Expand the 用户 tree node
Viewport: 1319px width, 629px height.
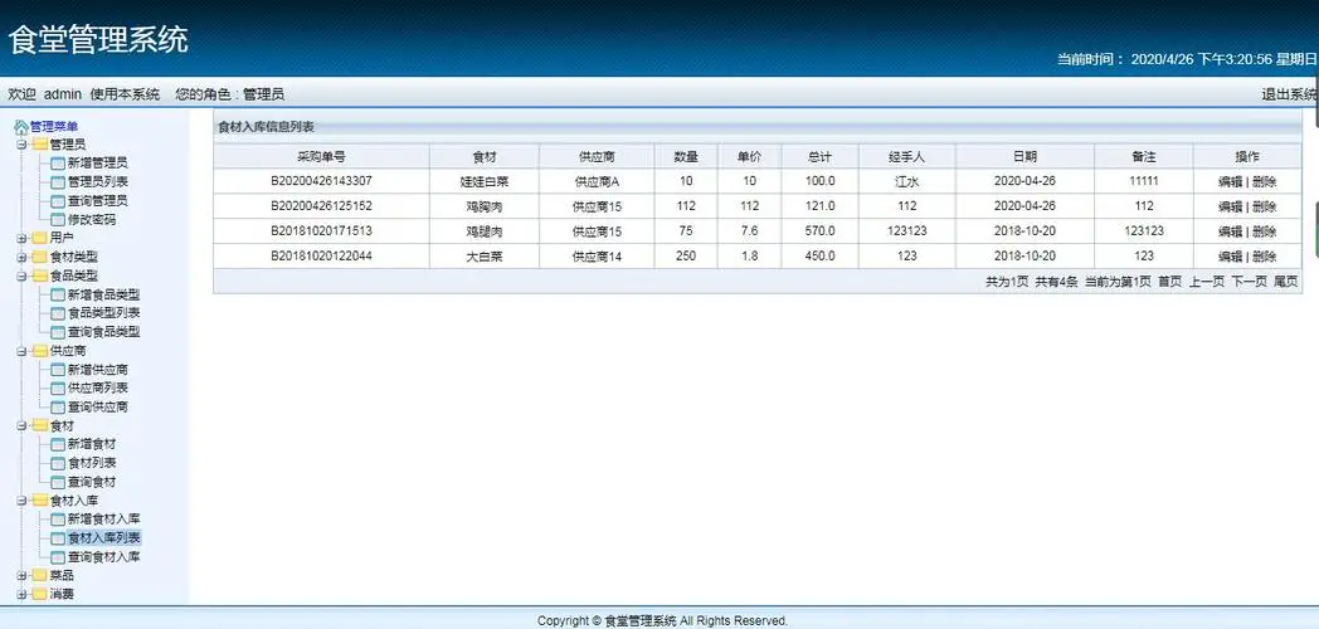(x=22, y=239)
